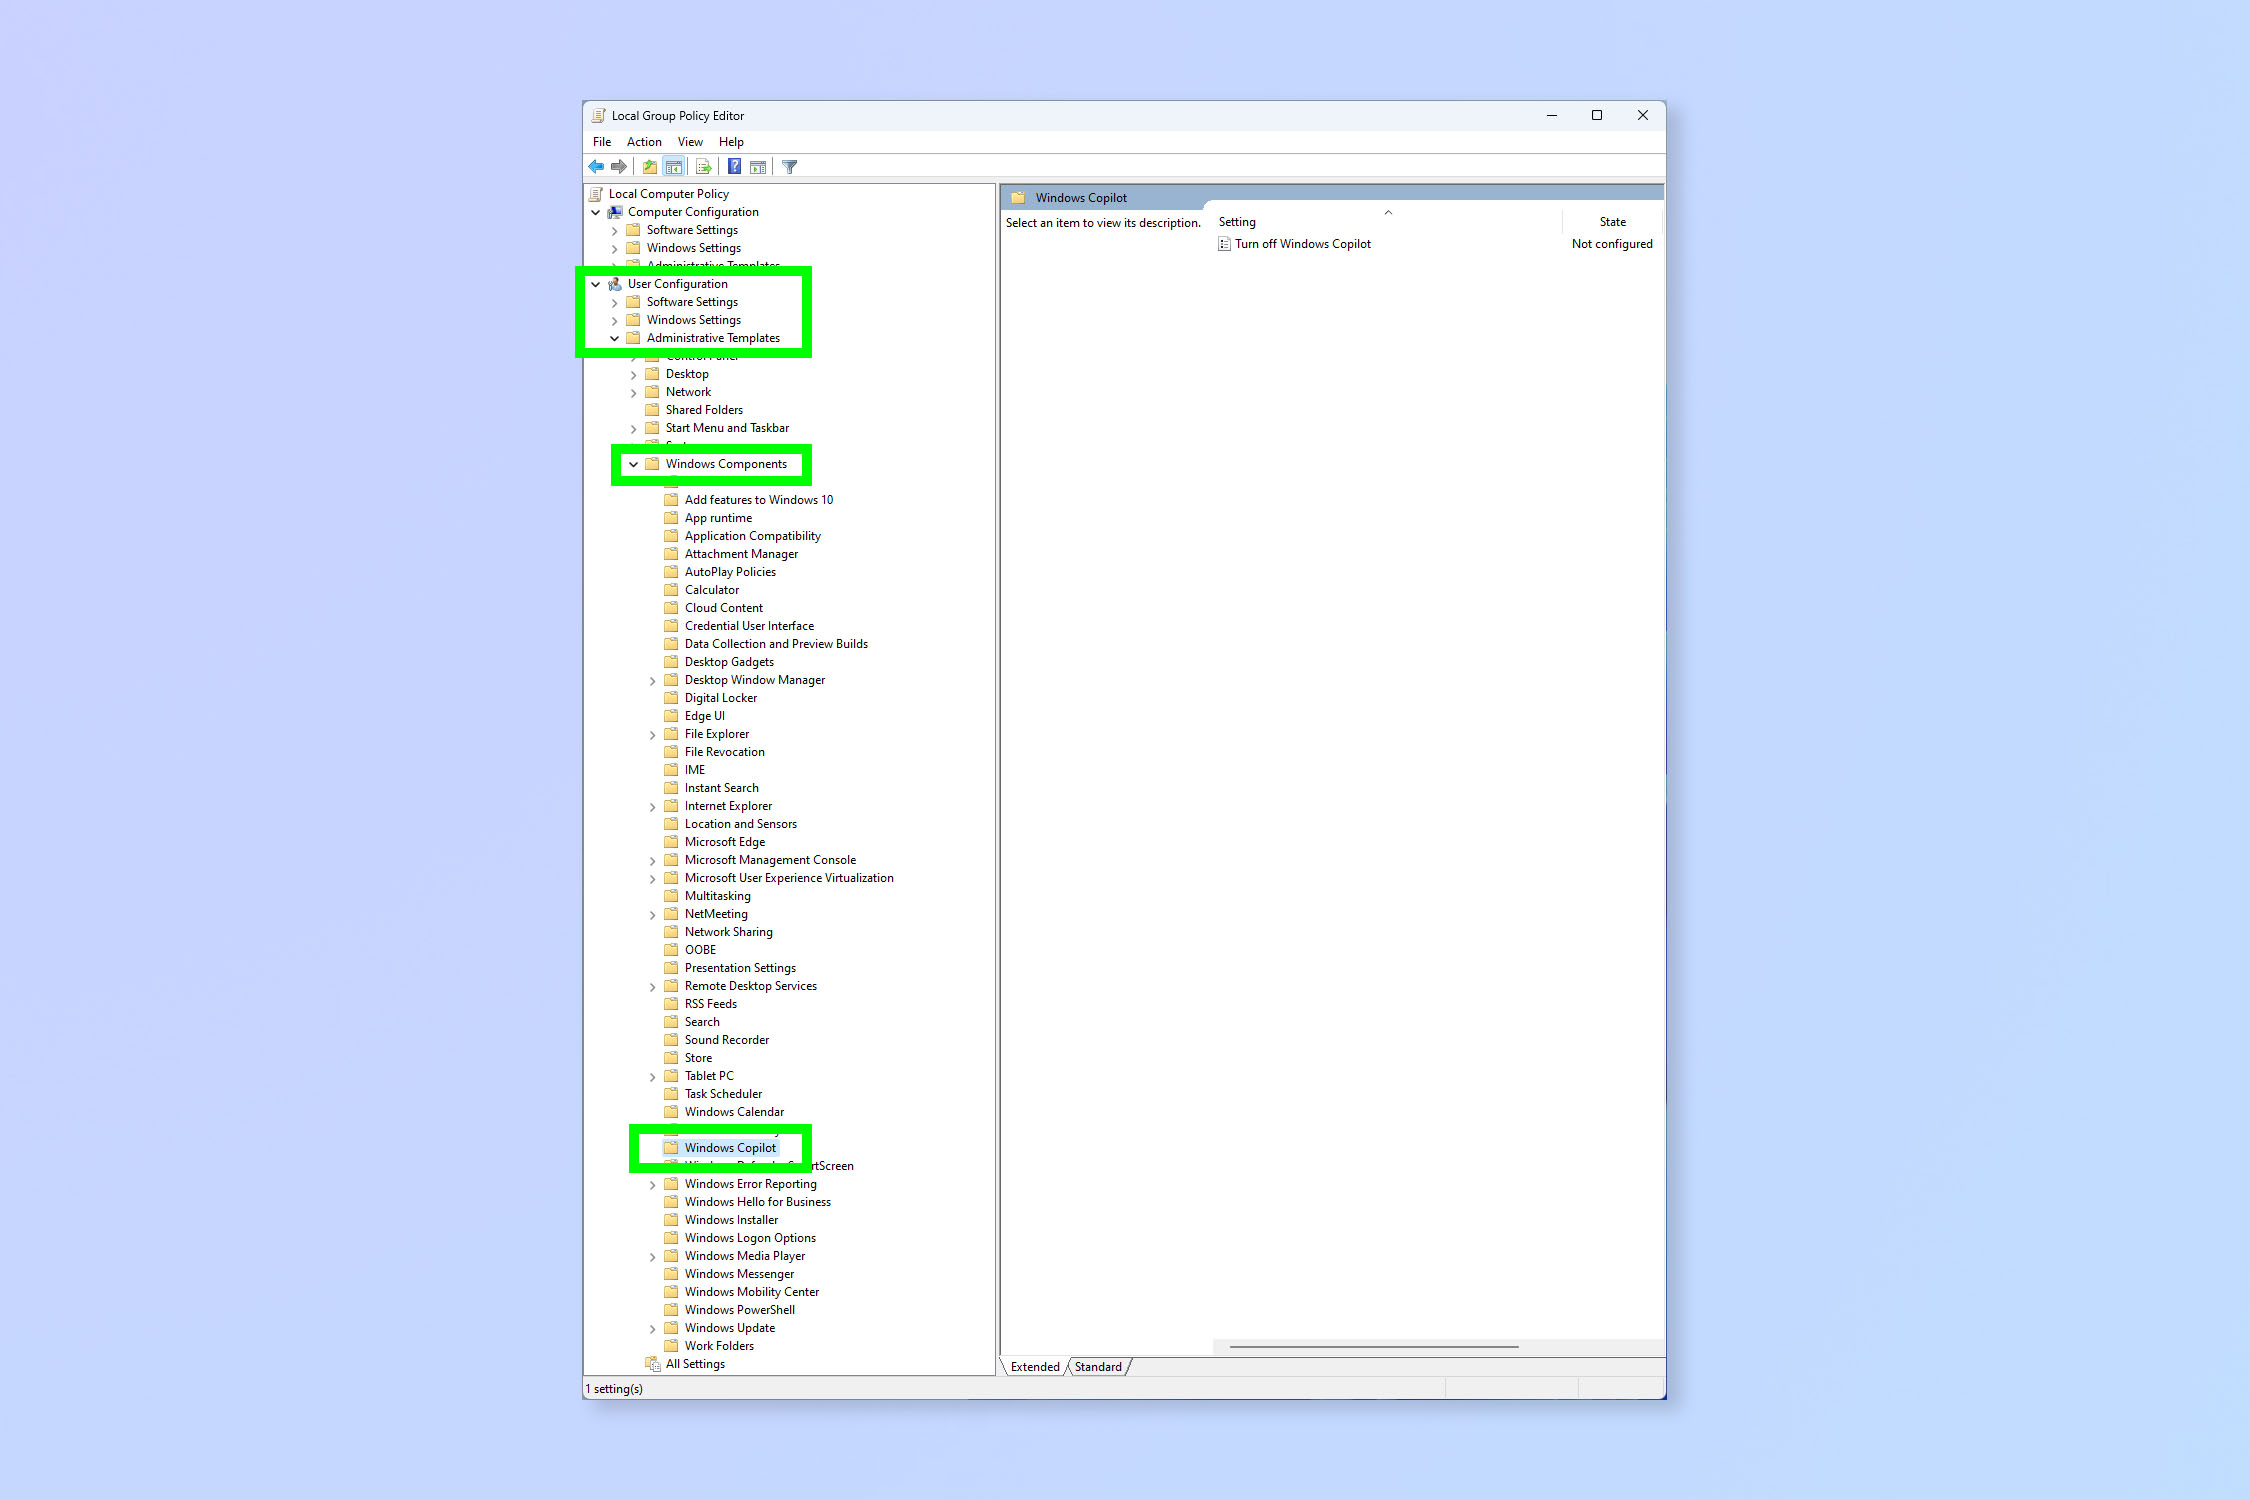
Task: Expand the Internet Explorer folder
Action: (x=654, y=805)
